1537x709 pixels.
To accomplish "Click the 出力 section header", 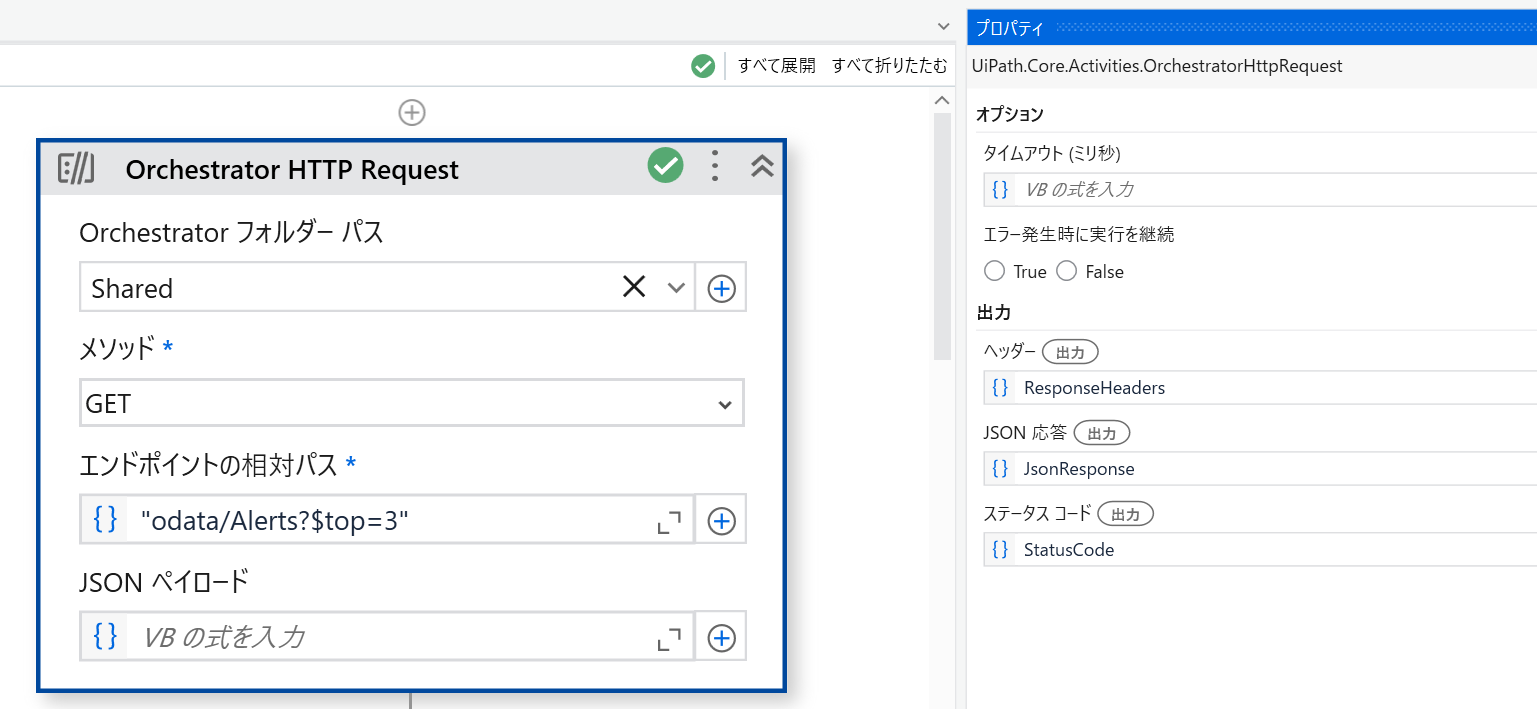I will point(993,313).
